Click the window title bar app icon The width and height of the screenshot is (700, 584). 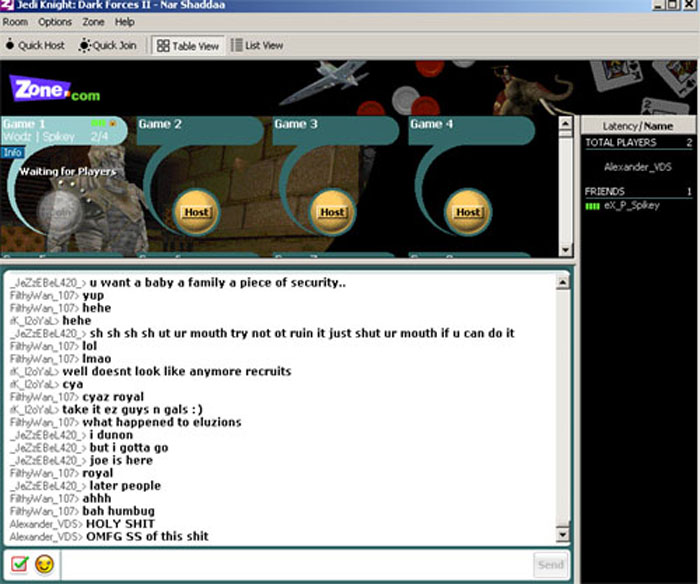click(x=7, y=5)
